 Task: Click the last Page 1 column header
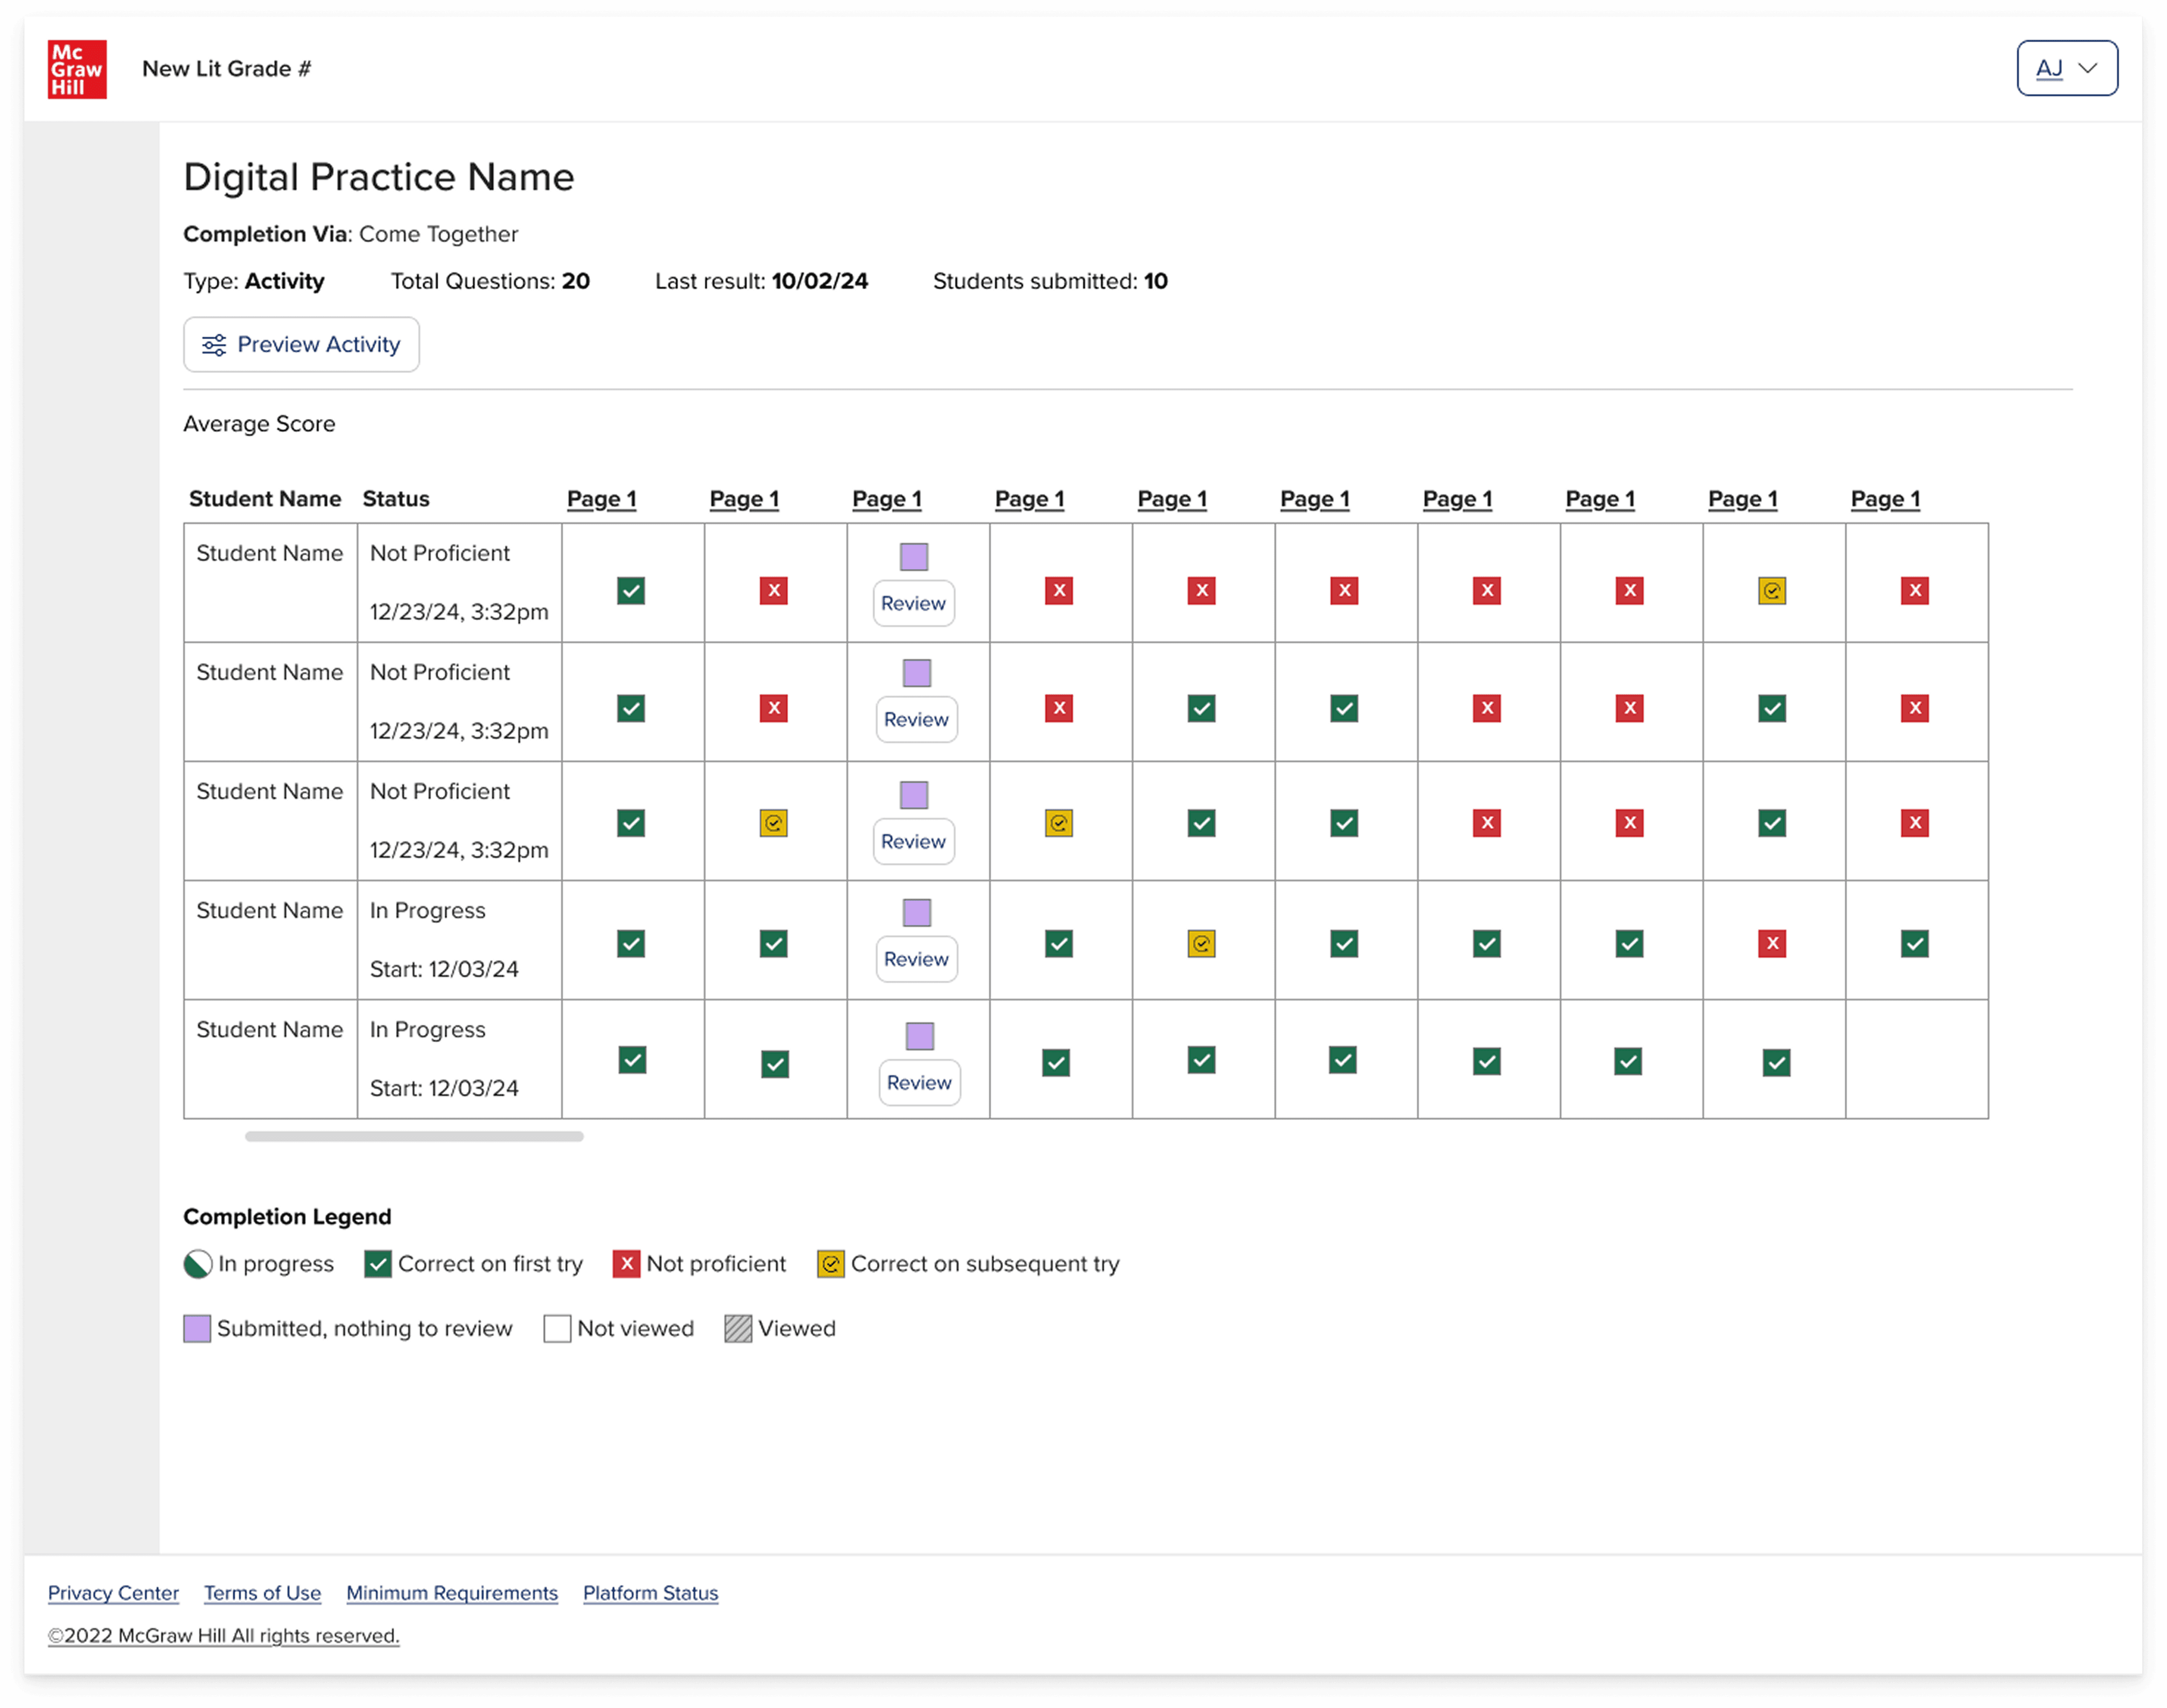click(1885, 499)
